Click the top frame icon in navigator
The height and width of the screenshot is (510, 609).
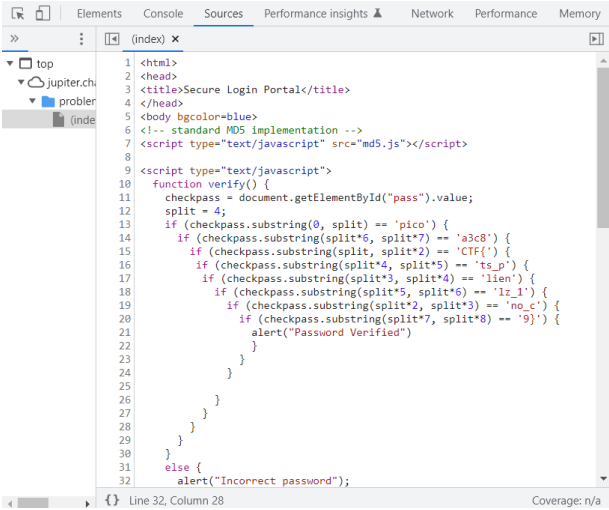coord(26,64)
